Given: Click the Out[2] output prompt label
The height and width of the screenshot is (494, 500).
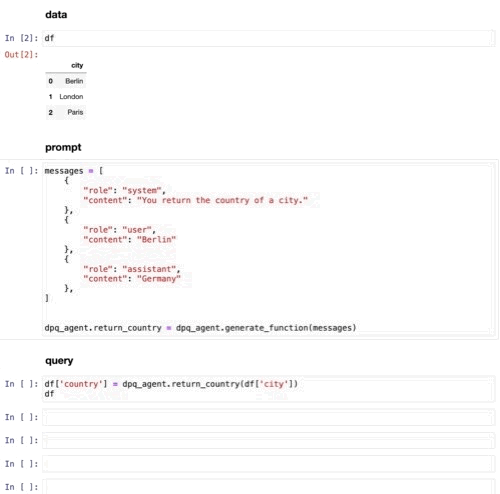Looking at the screenshot, I should [x=21, y=55].
